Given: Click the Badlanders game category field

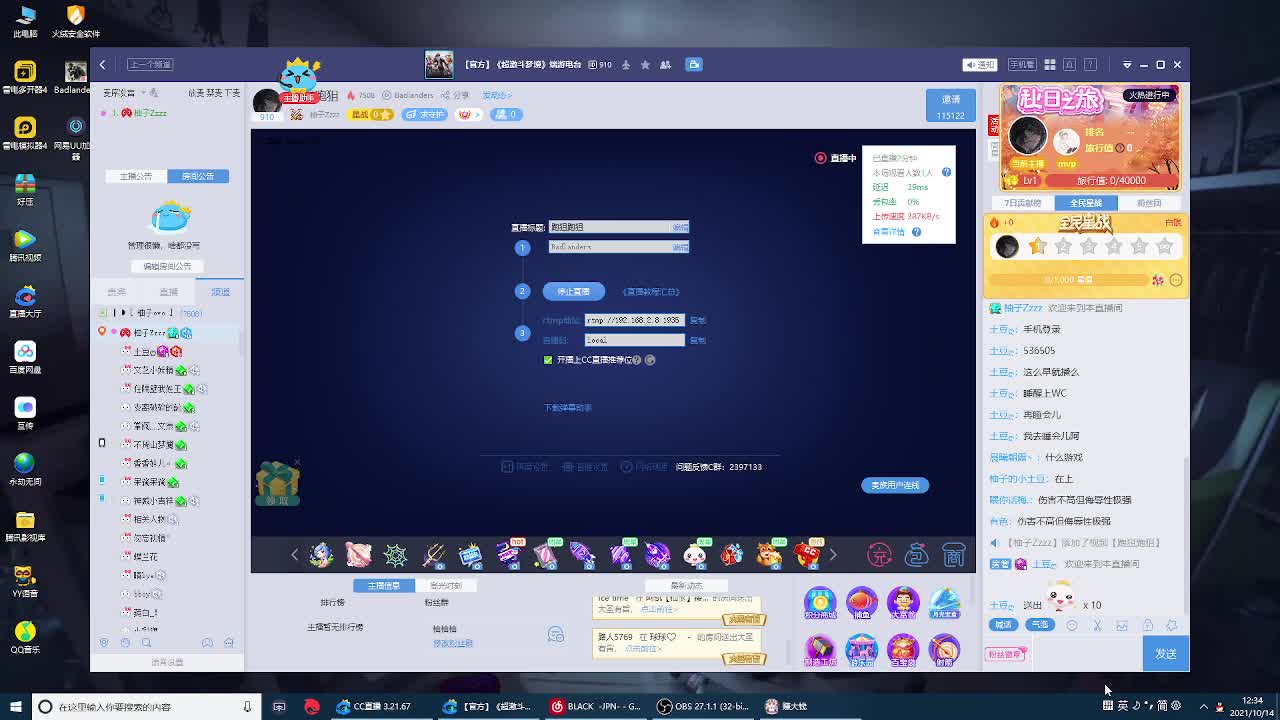Looking at the screenshot, I should tap(618, 247).
